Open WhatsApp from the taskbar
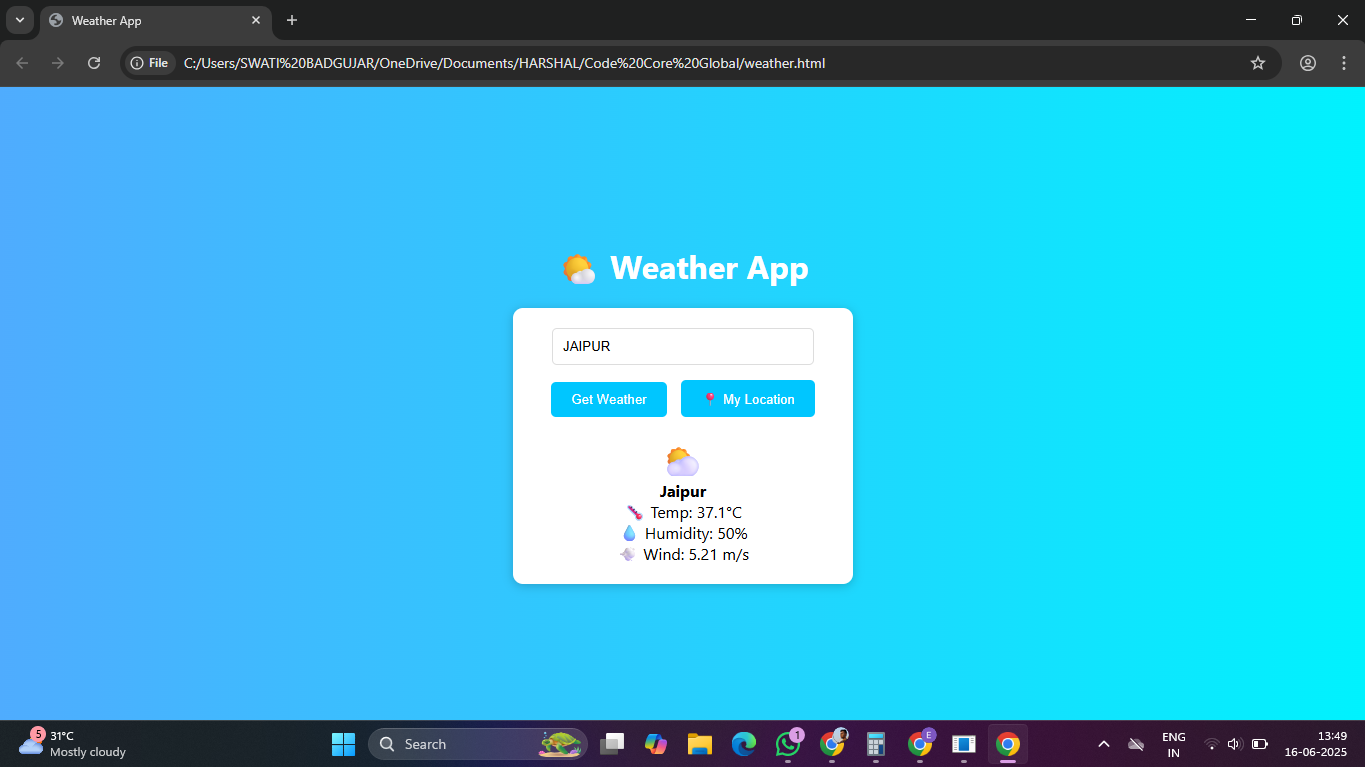1365x767 pixels. 788,744
